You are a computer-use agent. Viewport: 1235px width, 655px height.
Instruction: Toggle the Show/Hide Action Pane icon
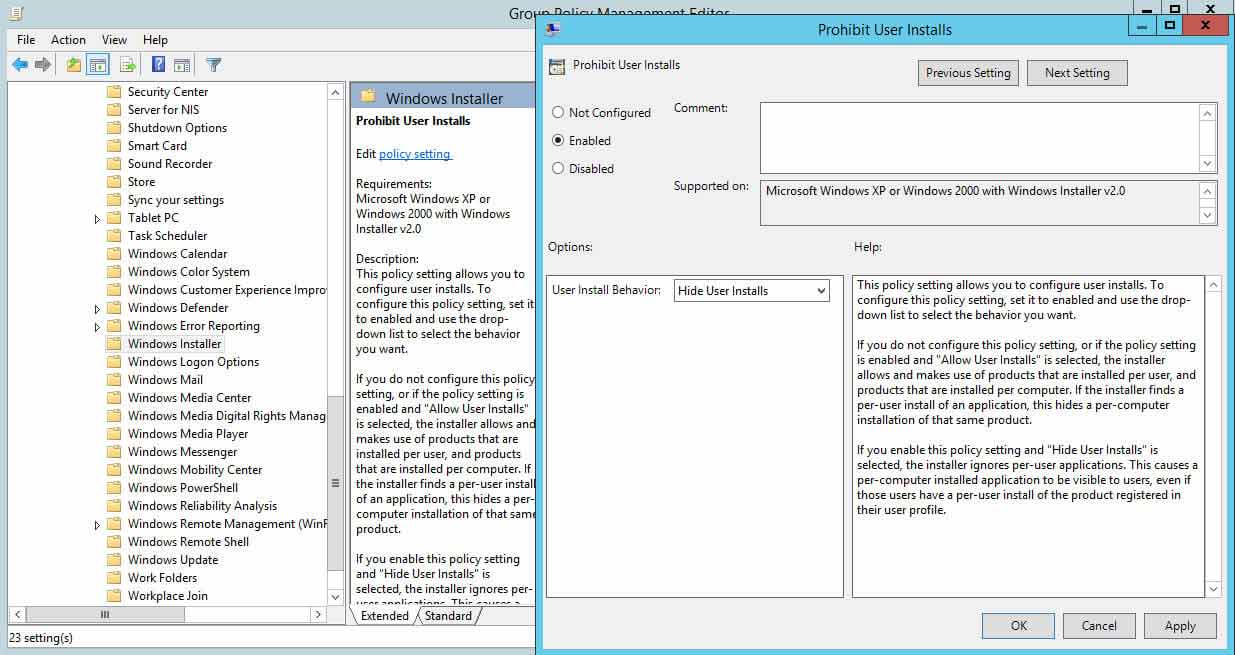pyautogui.click(x=182, y=65)
